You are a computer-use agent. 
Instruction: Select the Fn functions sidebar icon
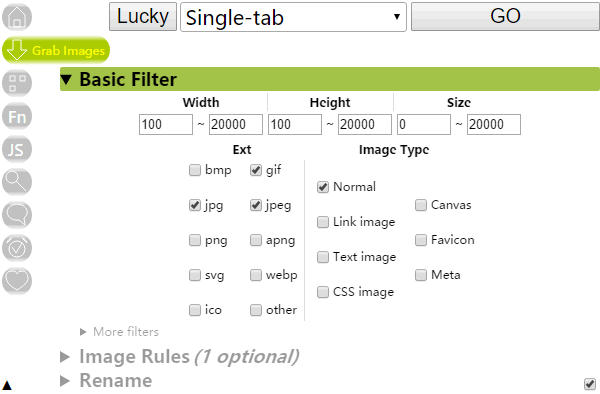tap(17, 116)
